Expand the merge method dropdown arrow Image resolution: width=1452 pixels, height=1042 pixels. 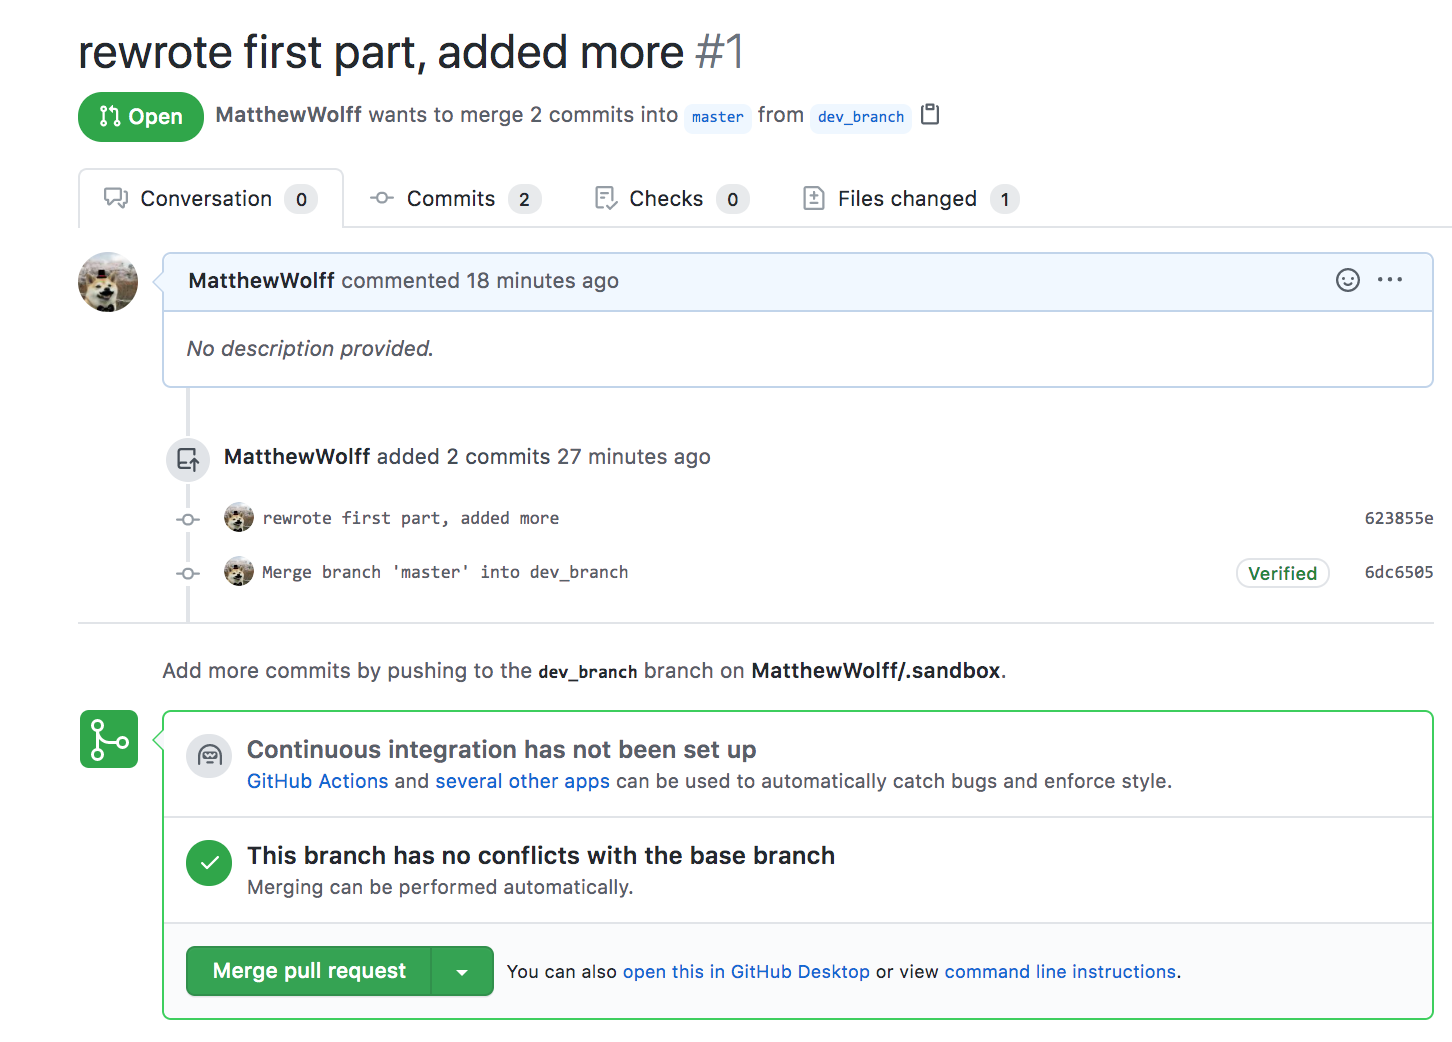pyautogui.click(x=462, y=972)
